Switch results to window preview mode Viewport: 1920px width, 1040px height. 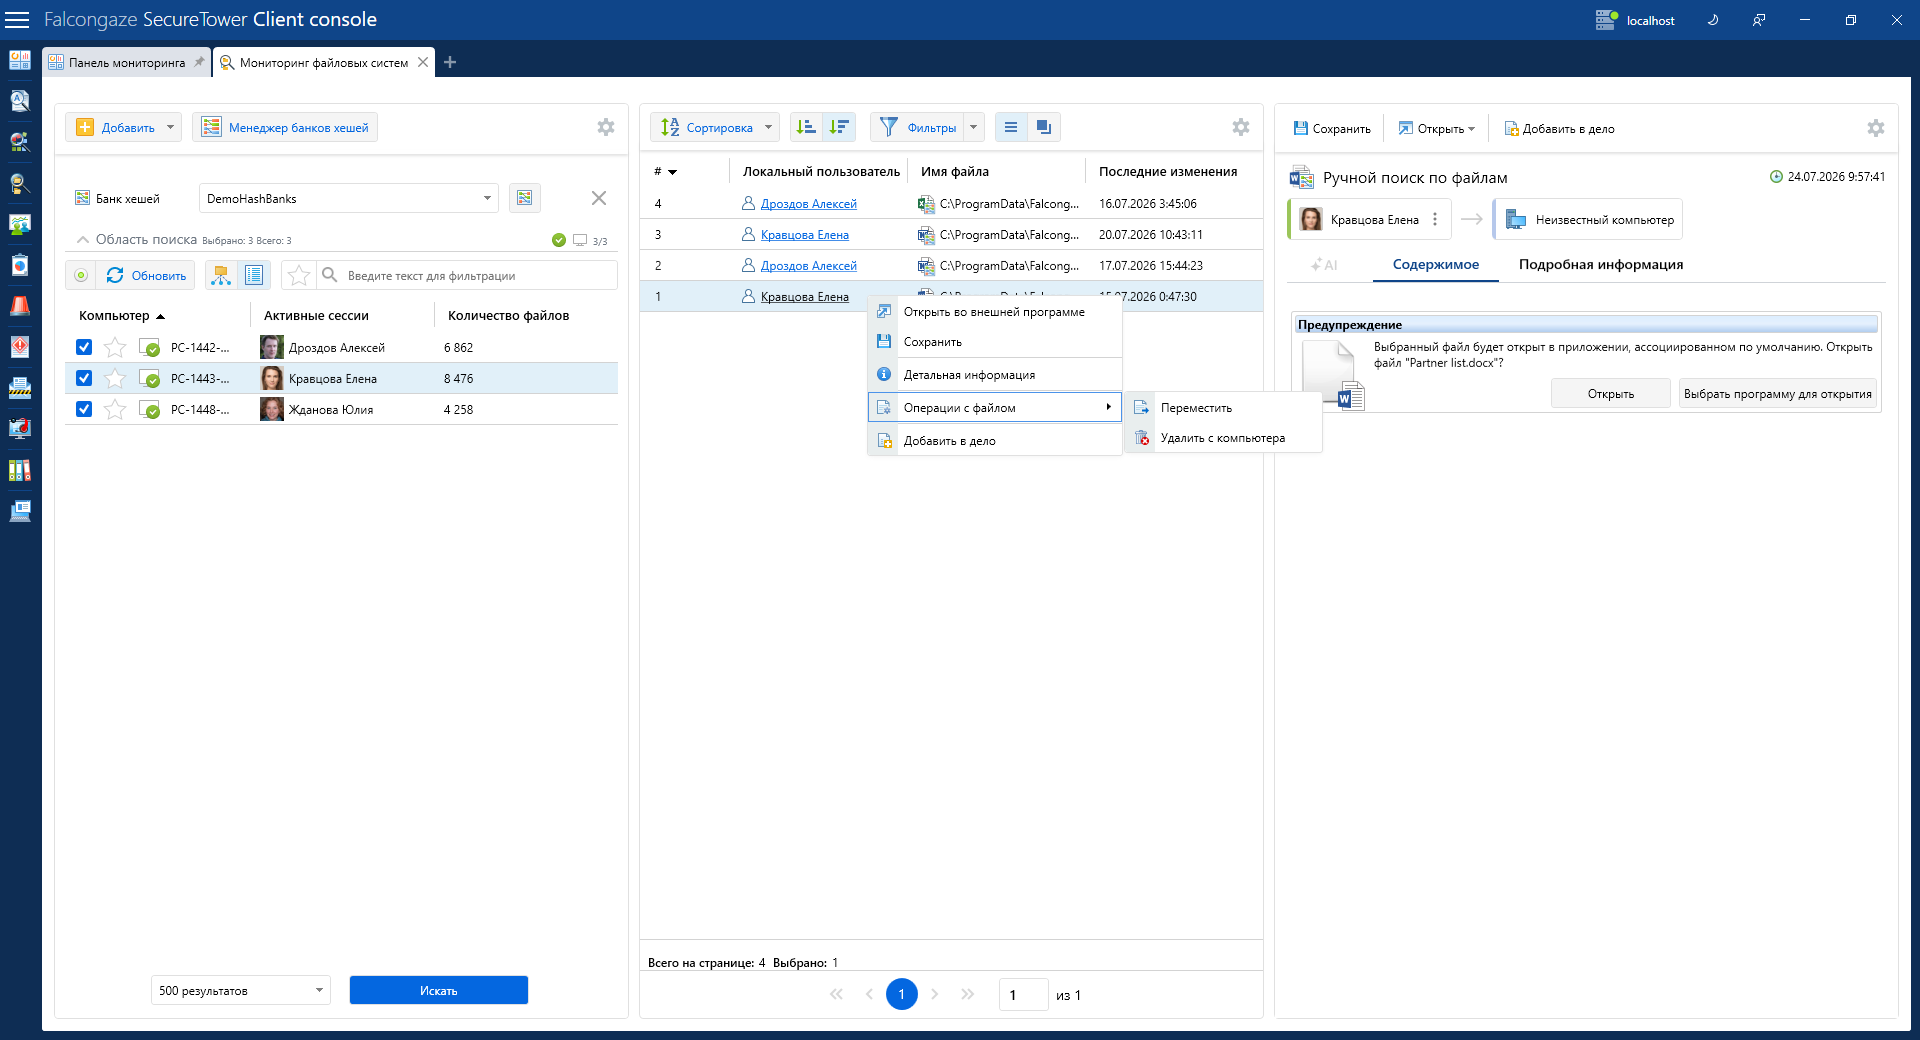[1044, 127]
